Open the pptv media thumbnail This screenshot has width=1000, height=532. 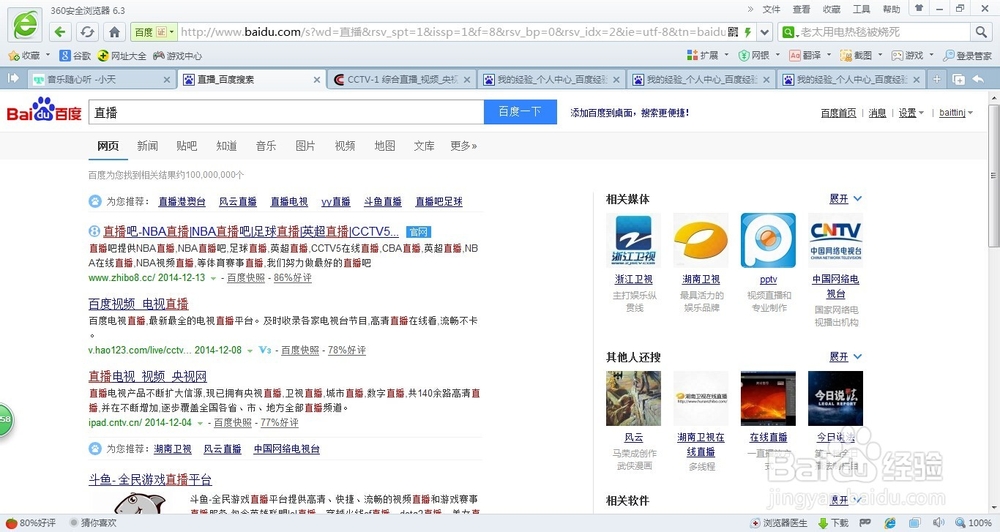coord(768,240)
